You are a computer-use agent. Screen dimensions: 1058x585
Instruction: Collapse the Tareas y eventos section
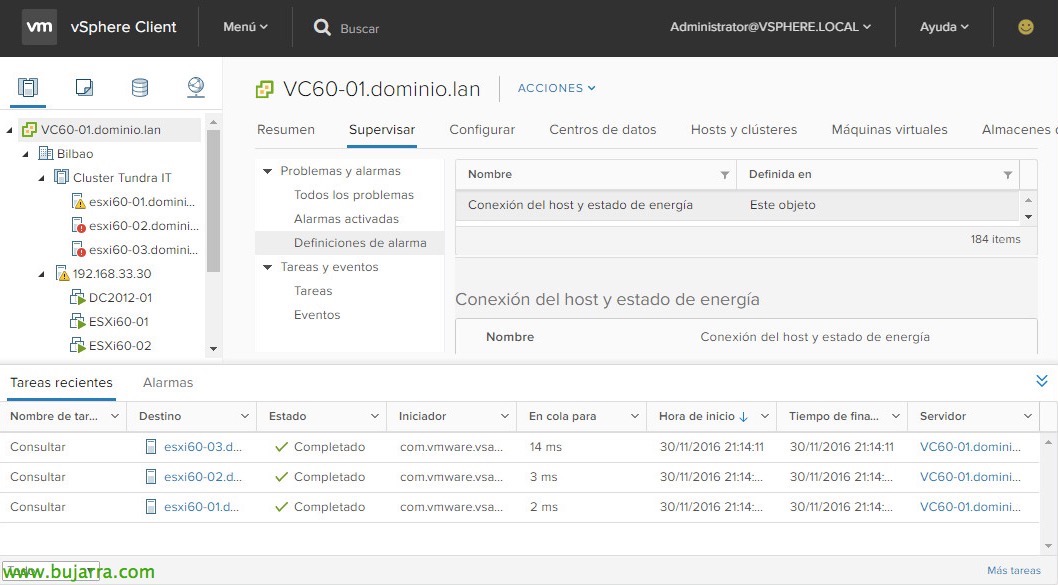pyautogui.click(x=267, y=267)
